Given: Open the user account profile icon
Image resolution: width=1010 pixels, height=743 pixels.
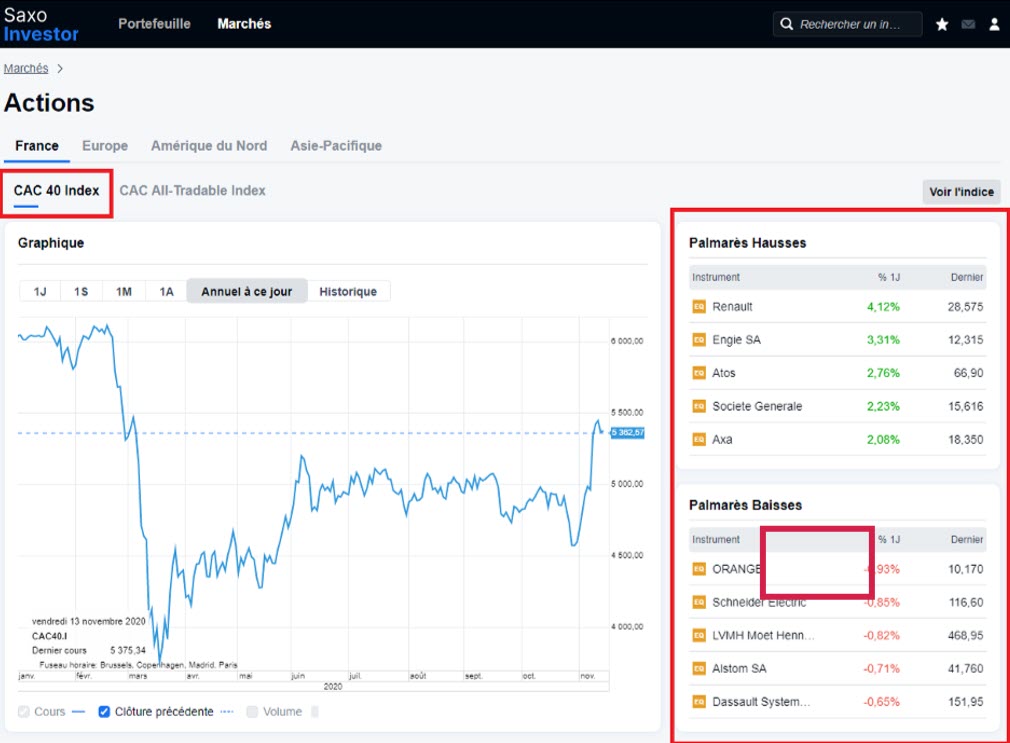Looking at the screenshot, I should (x=994, y=24).
